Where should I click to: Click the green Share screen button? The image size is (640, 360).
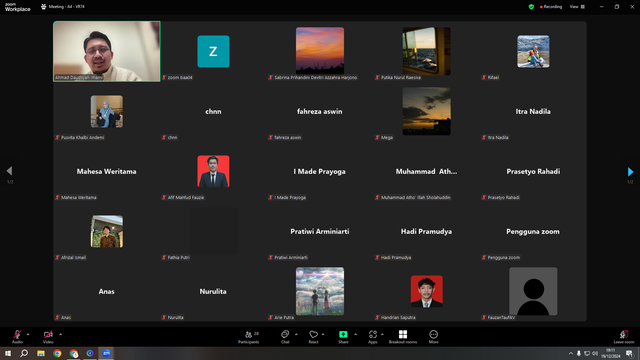pyautogui.click(x=343, y=337)
